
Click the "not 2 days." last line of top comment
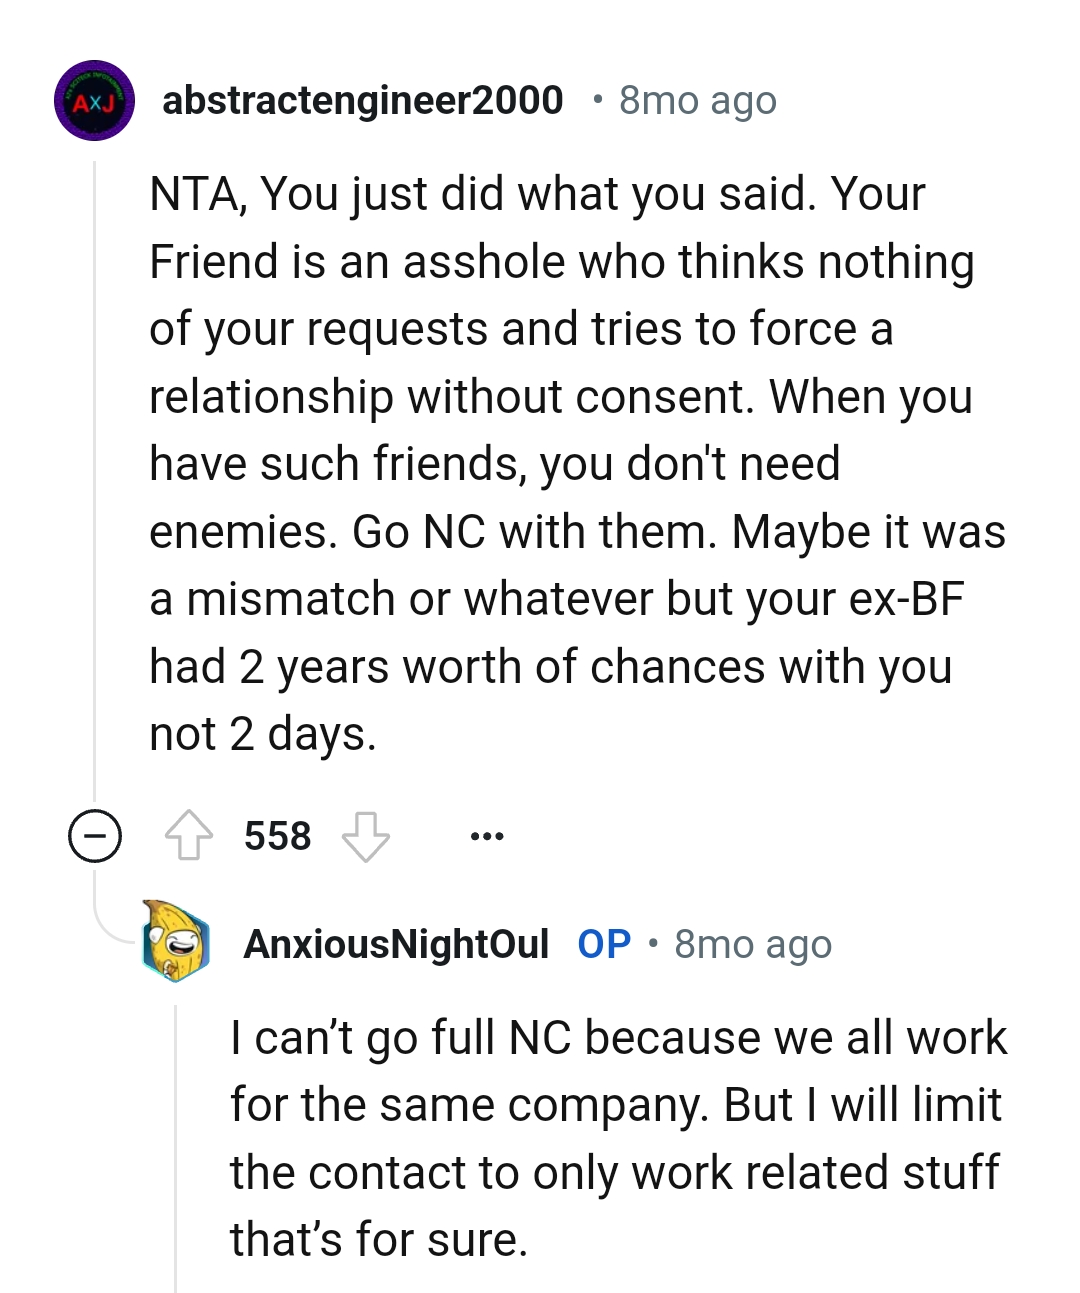click(x=263, y=734)
